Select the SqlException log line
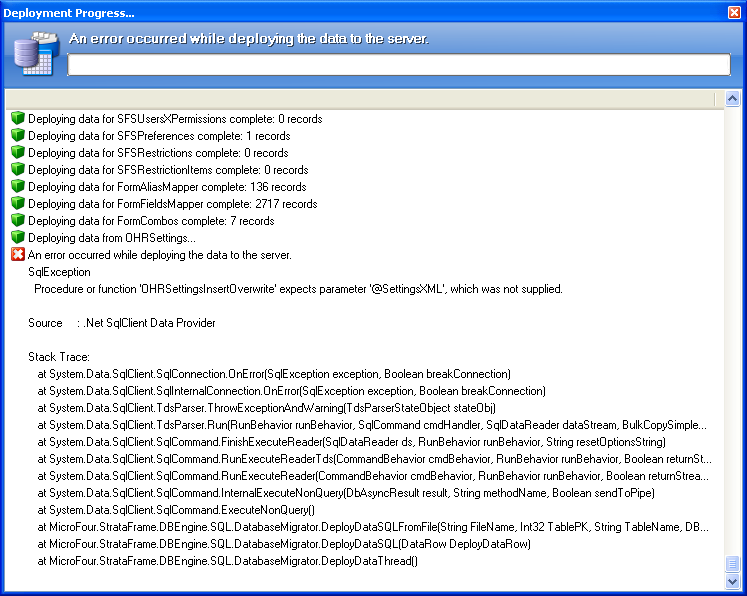The height and width of the screenshot is (596, 747). click(x=60, y=272)
